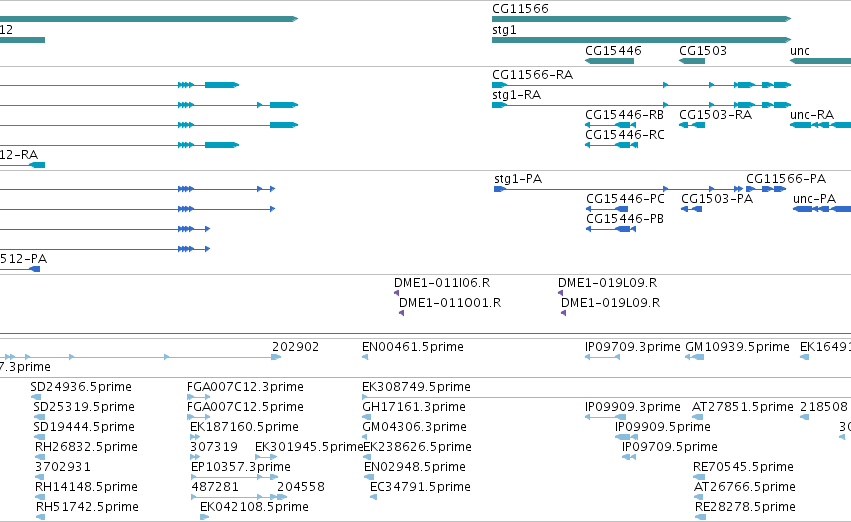The width and height of the screenshot is (851, 522).
Task: Select the EK308749.5prime EST label
Action: (416, 387)
